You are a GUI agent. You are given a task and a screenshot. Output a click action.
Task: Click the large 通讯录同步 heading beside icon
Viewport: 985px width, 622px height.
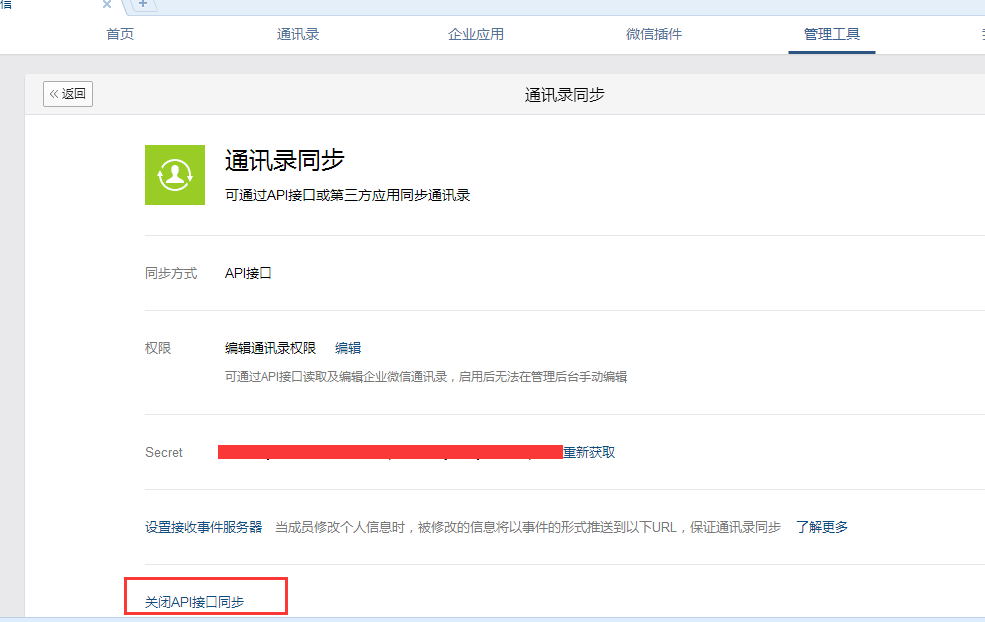(285, 161)
